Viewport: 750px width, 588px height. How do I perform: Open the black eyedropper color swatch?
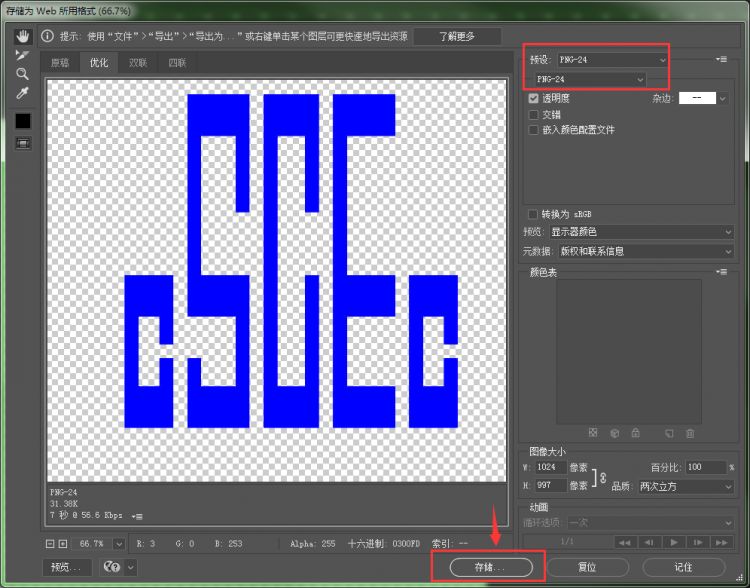coord(22,121)
